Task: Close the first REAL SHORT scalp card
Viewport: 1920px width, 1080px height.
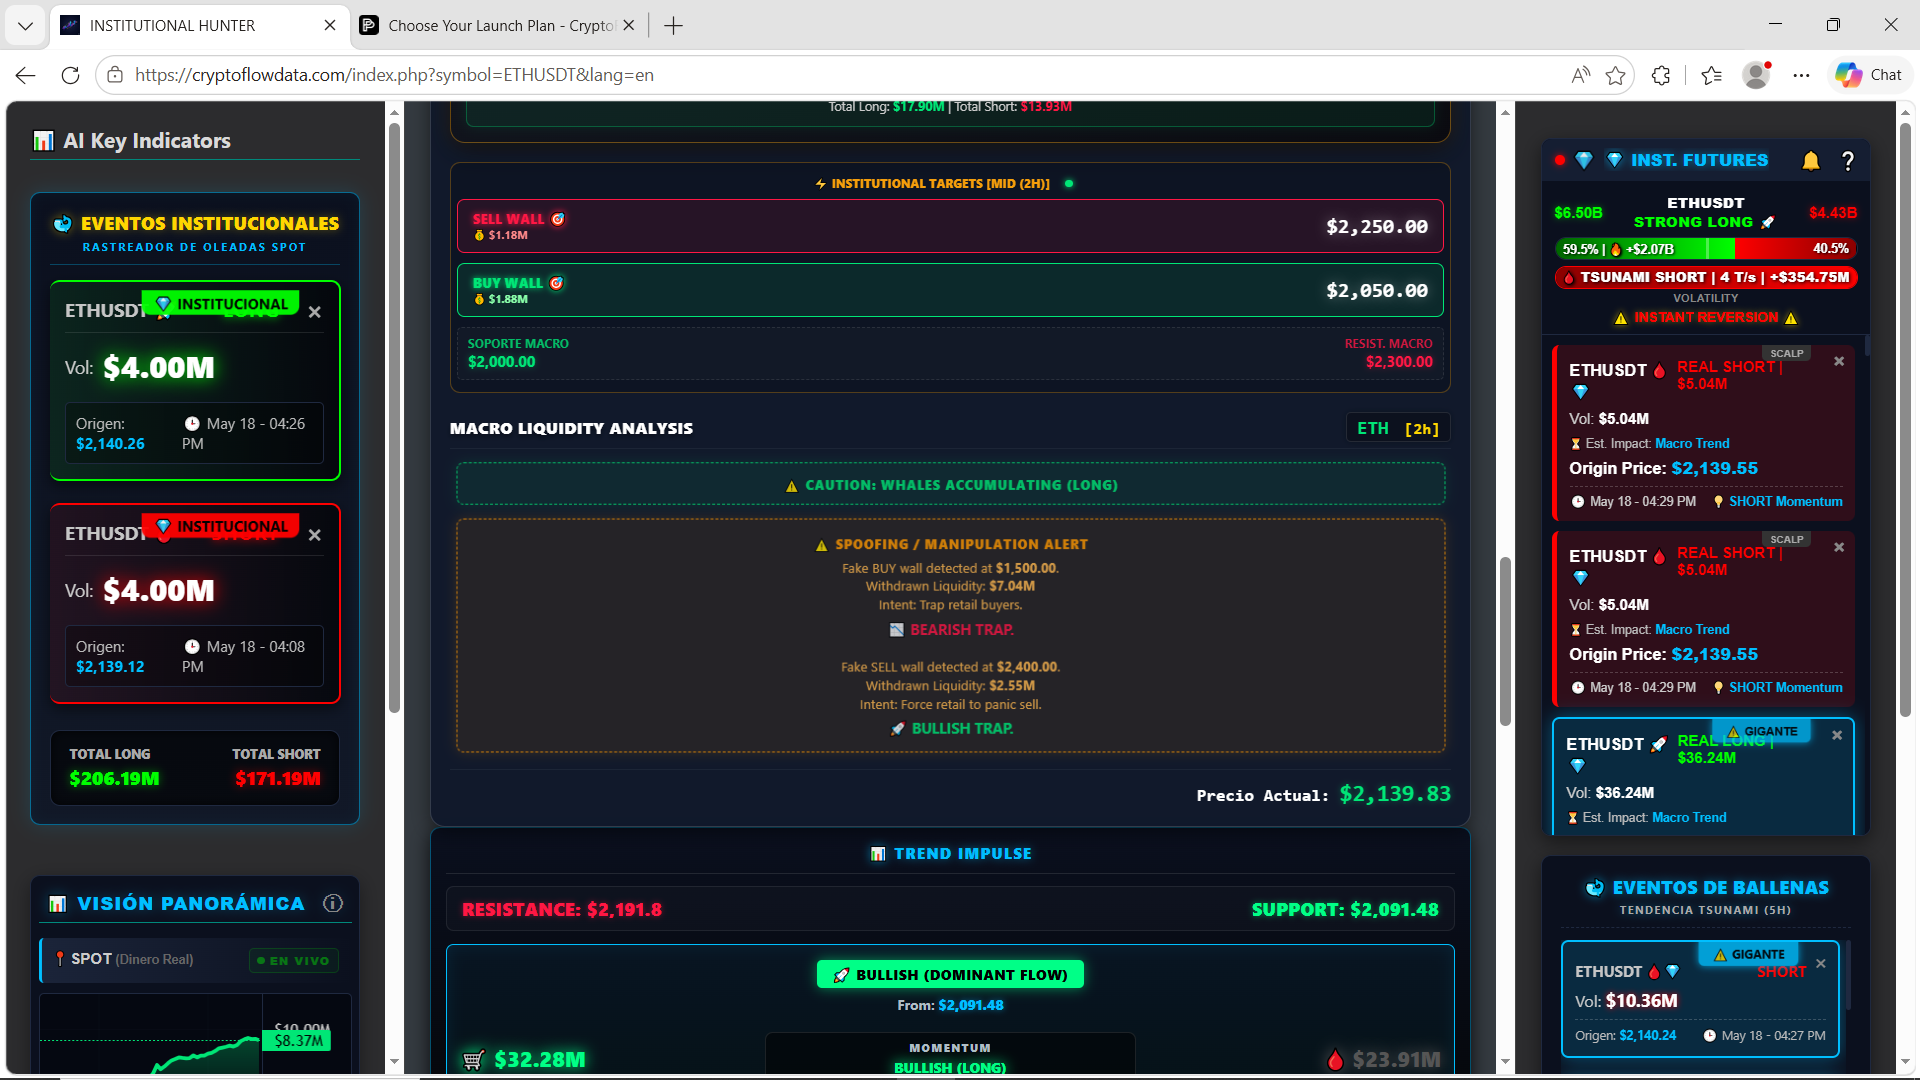Action: click(x=1839, y=361)
